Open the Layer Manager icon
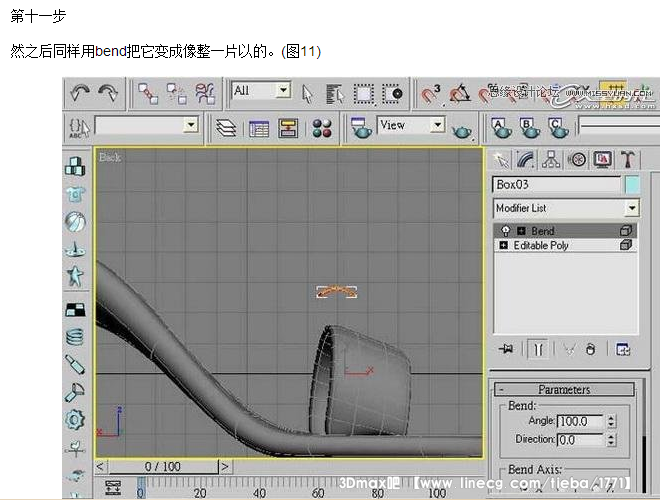The width and height of the screenshot is (660, 500). coord(226,128)
